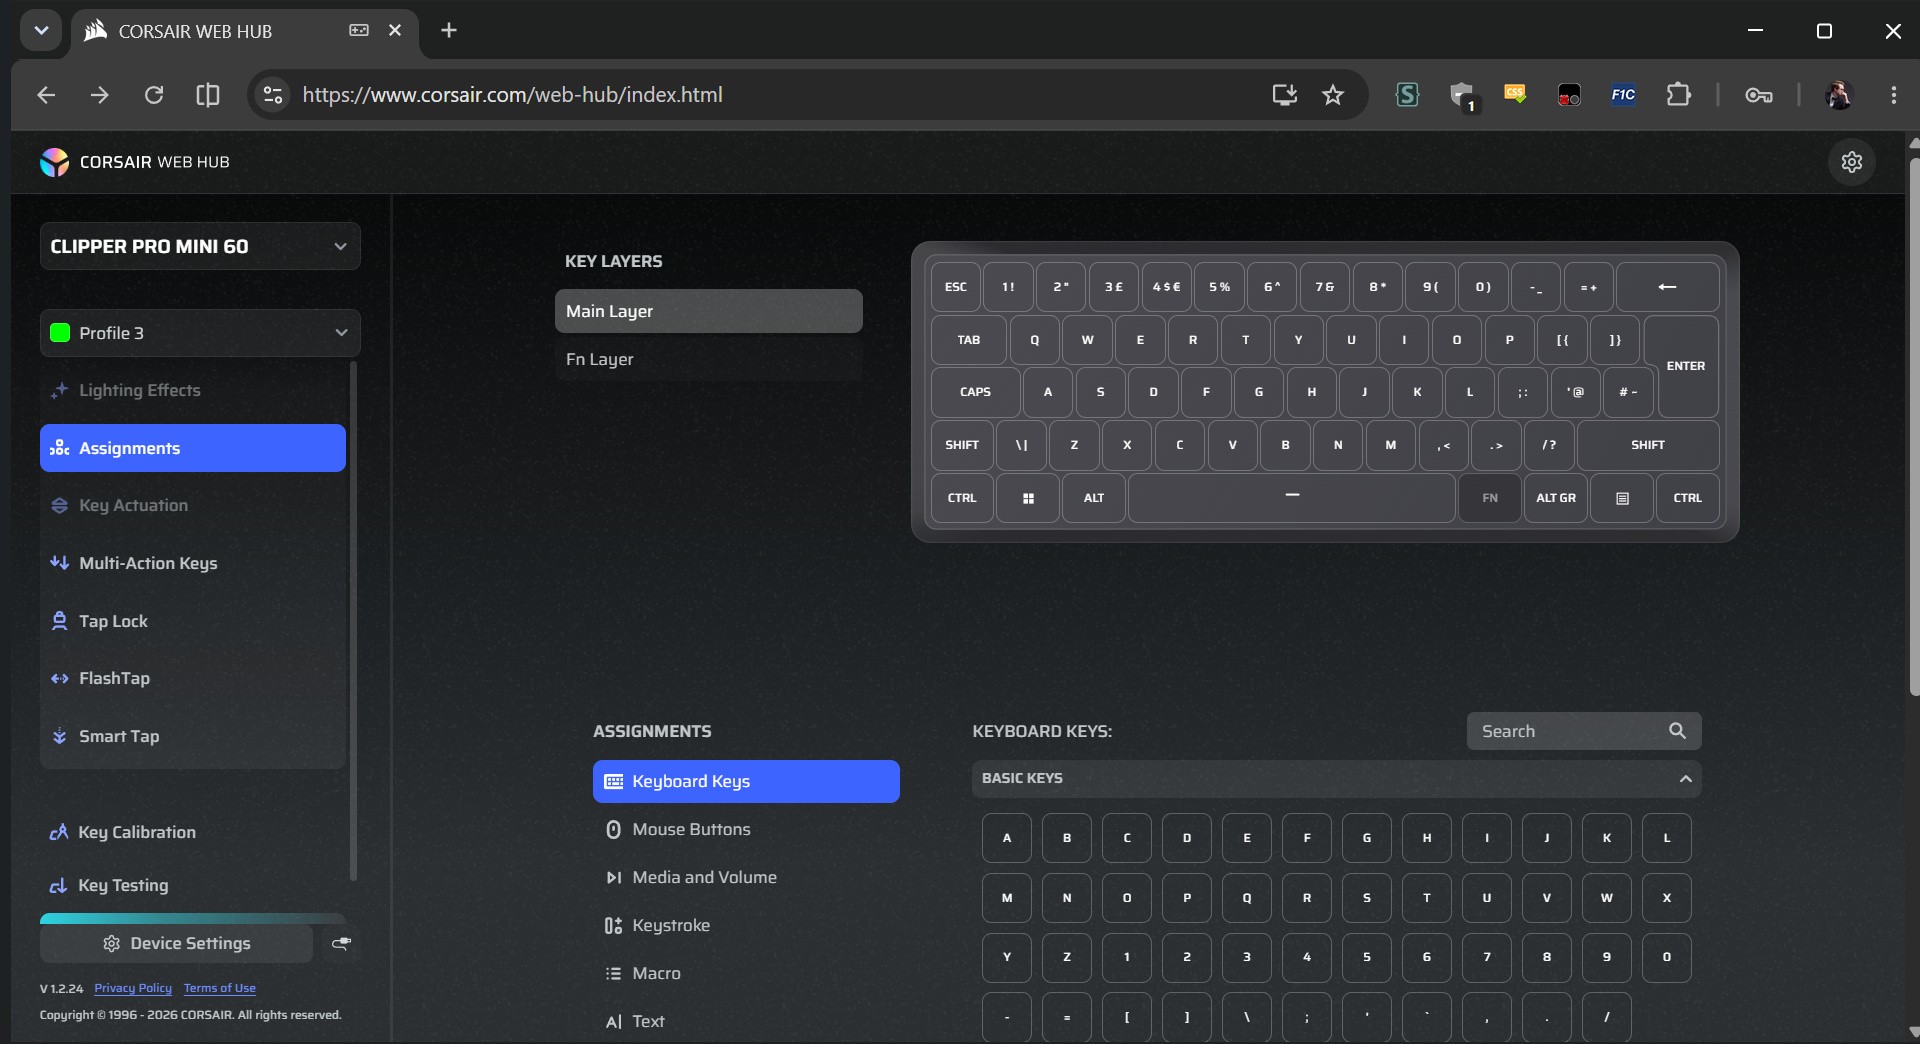The height and width of the screenshot is (1044, 1920).
Task: Open the FlashTap section
Action: 193,678
